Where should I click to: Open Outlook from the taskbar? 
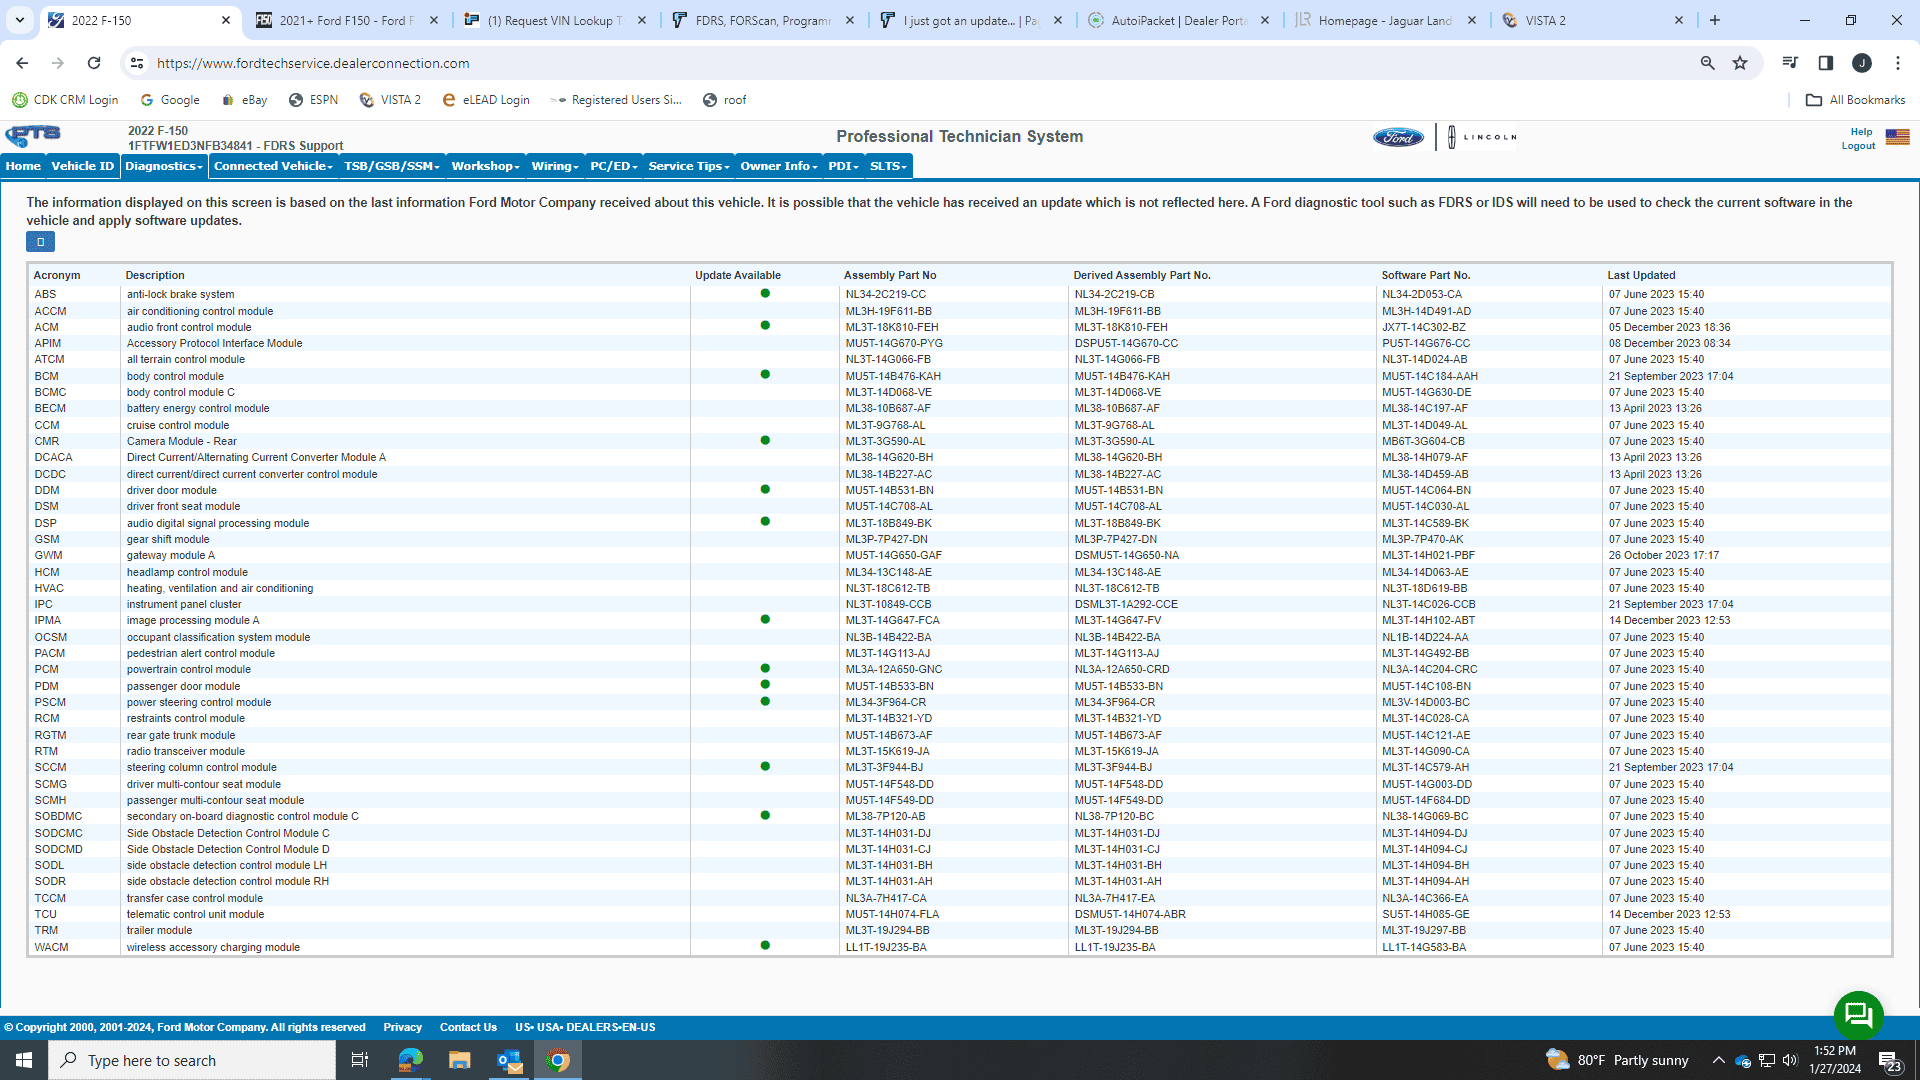coord(508,1059)
